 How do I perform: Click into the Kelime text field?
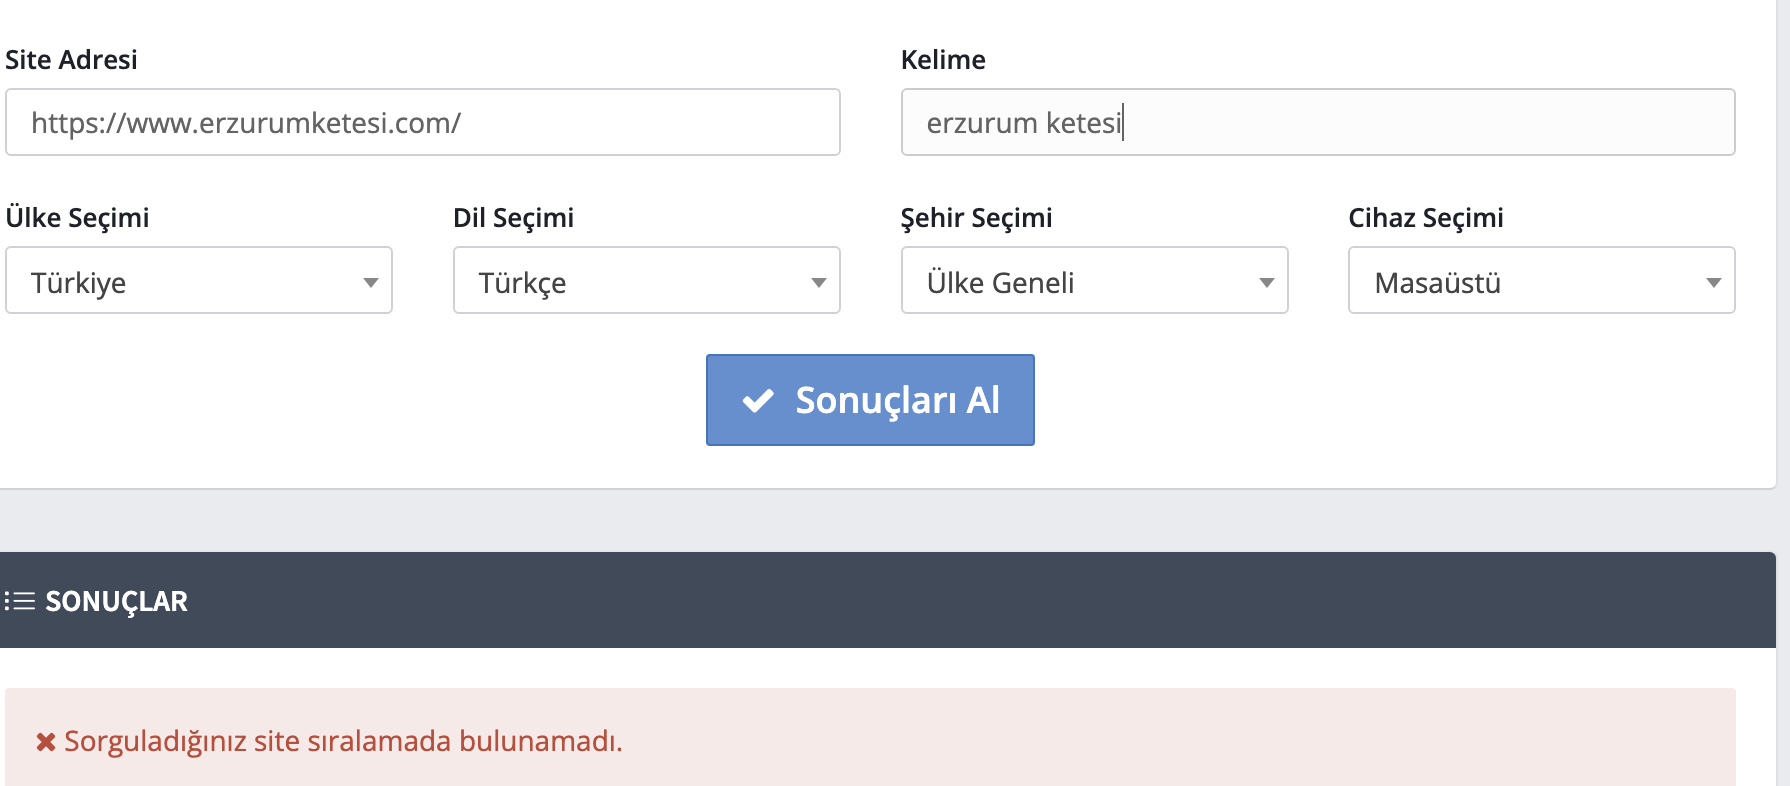(1318, 122)
